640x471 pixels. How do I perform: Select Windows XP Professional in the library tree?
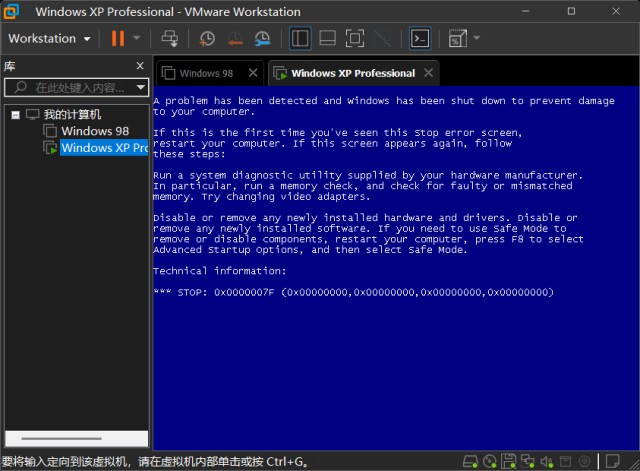click(104, 148)
